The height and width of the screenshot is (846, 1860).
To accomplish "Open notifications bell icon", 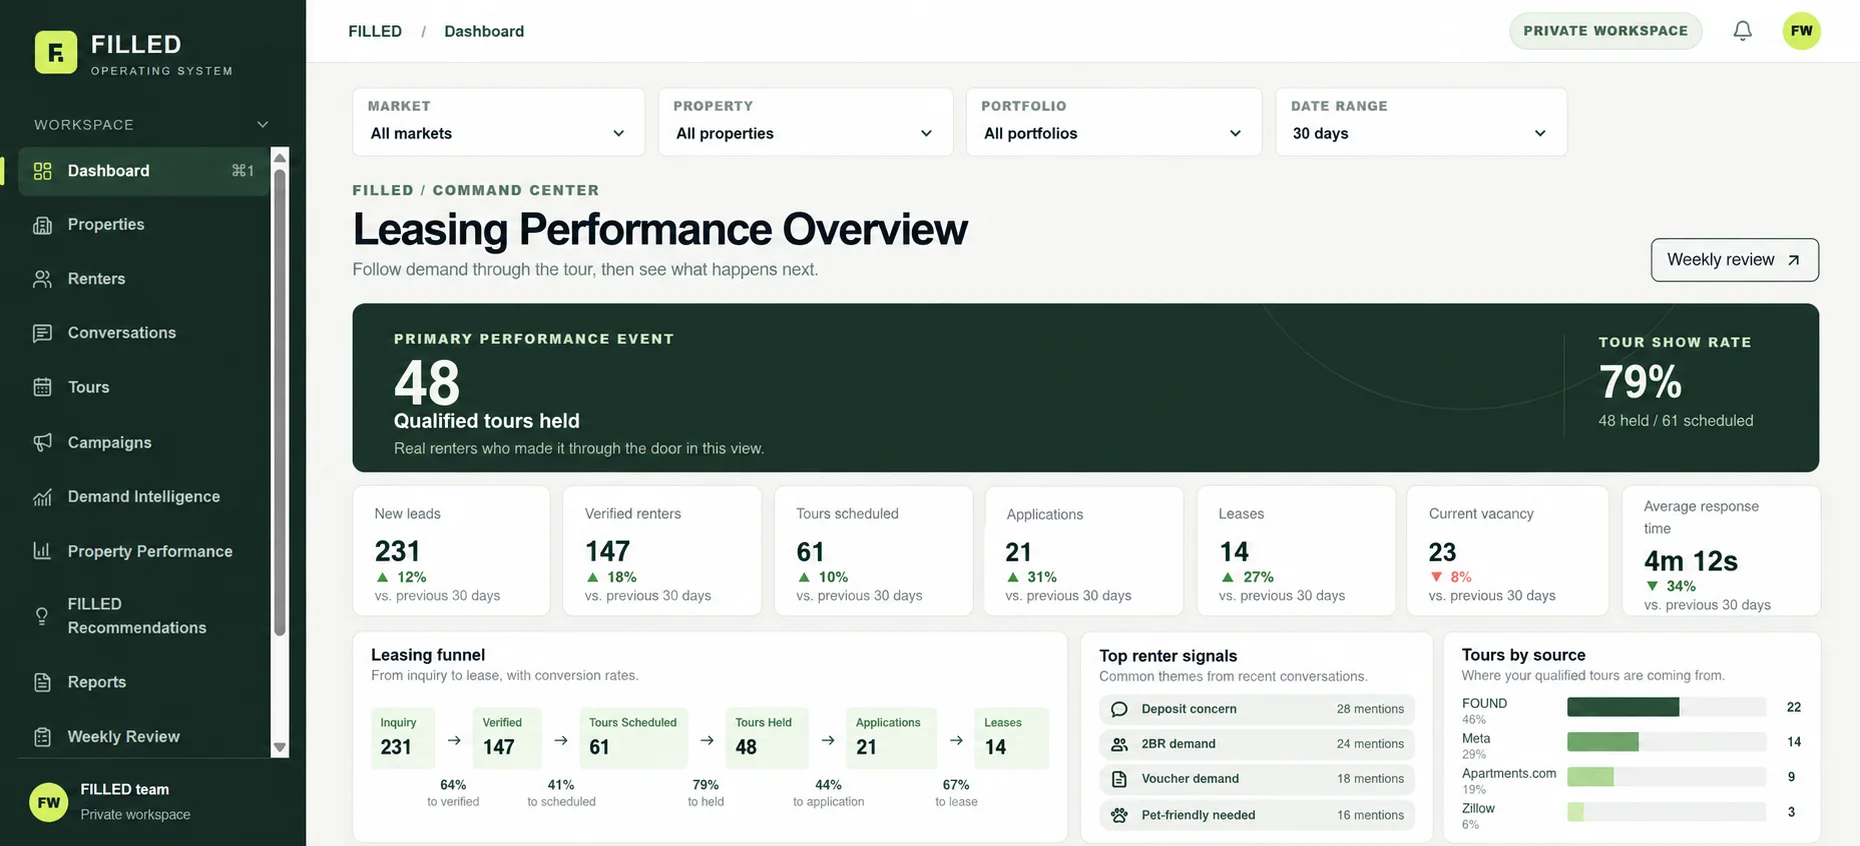I will pyautogui.click(x=1742, y=31).
